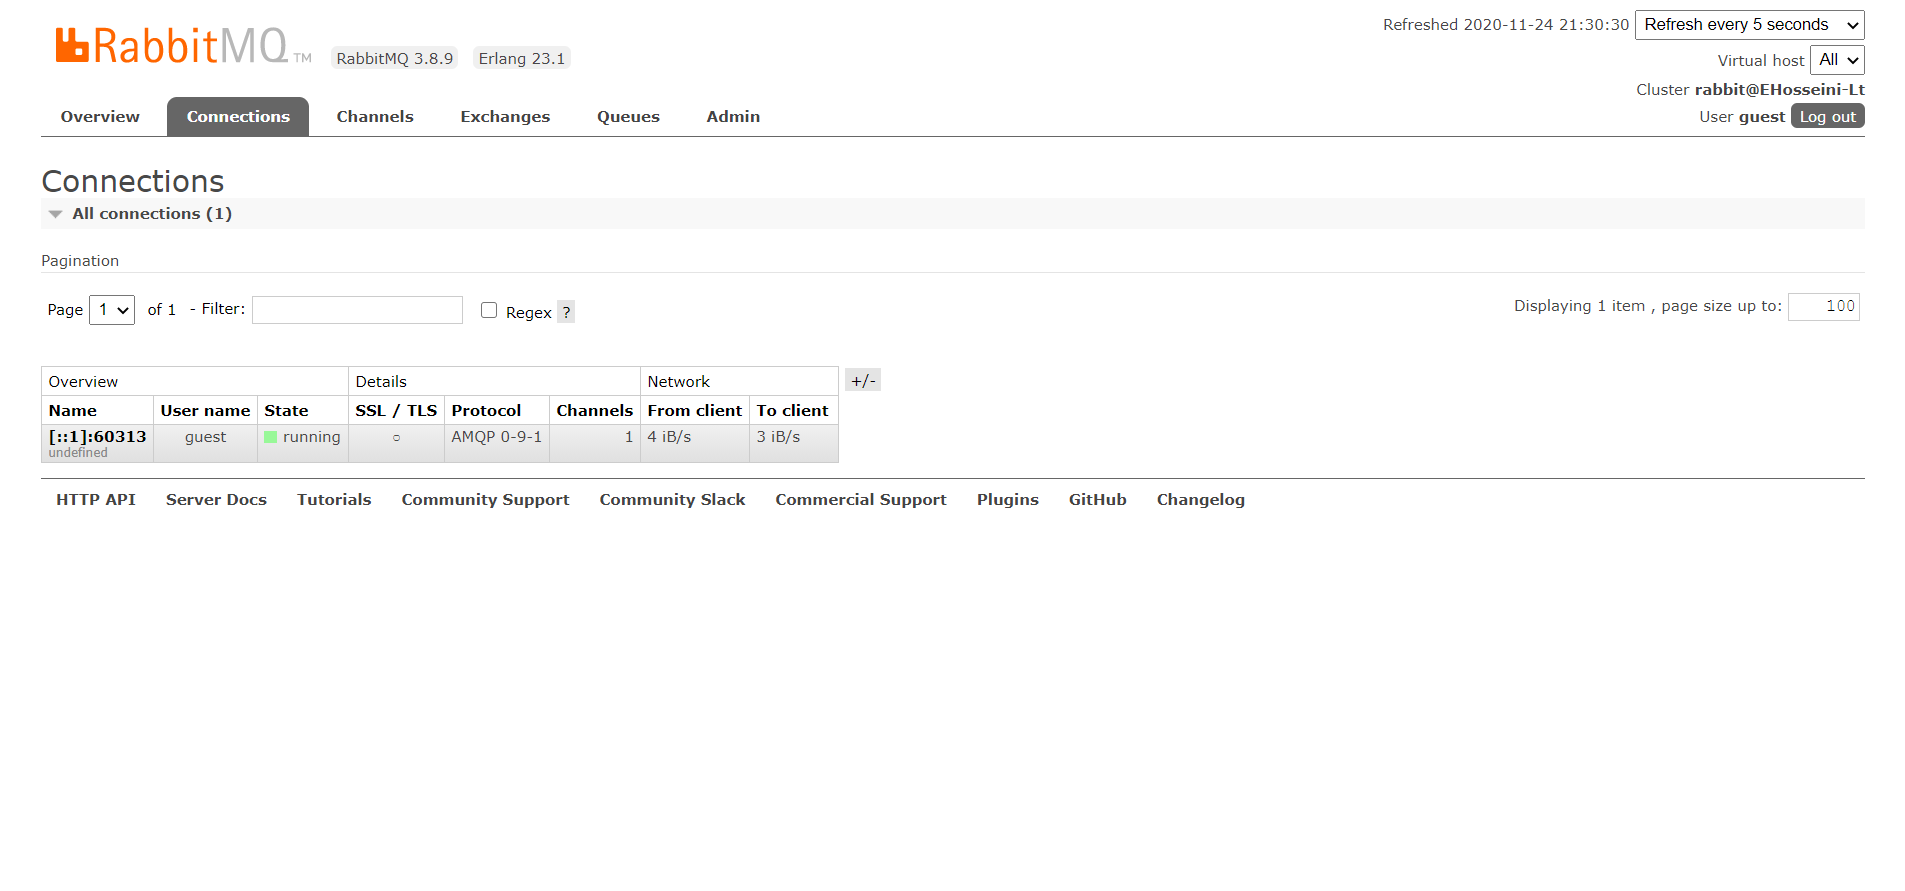Click the cluster name rabbit@EHosseini-Lt
Screen dimensions: 1905x891
(1779, 90)
